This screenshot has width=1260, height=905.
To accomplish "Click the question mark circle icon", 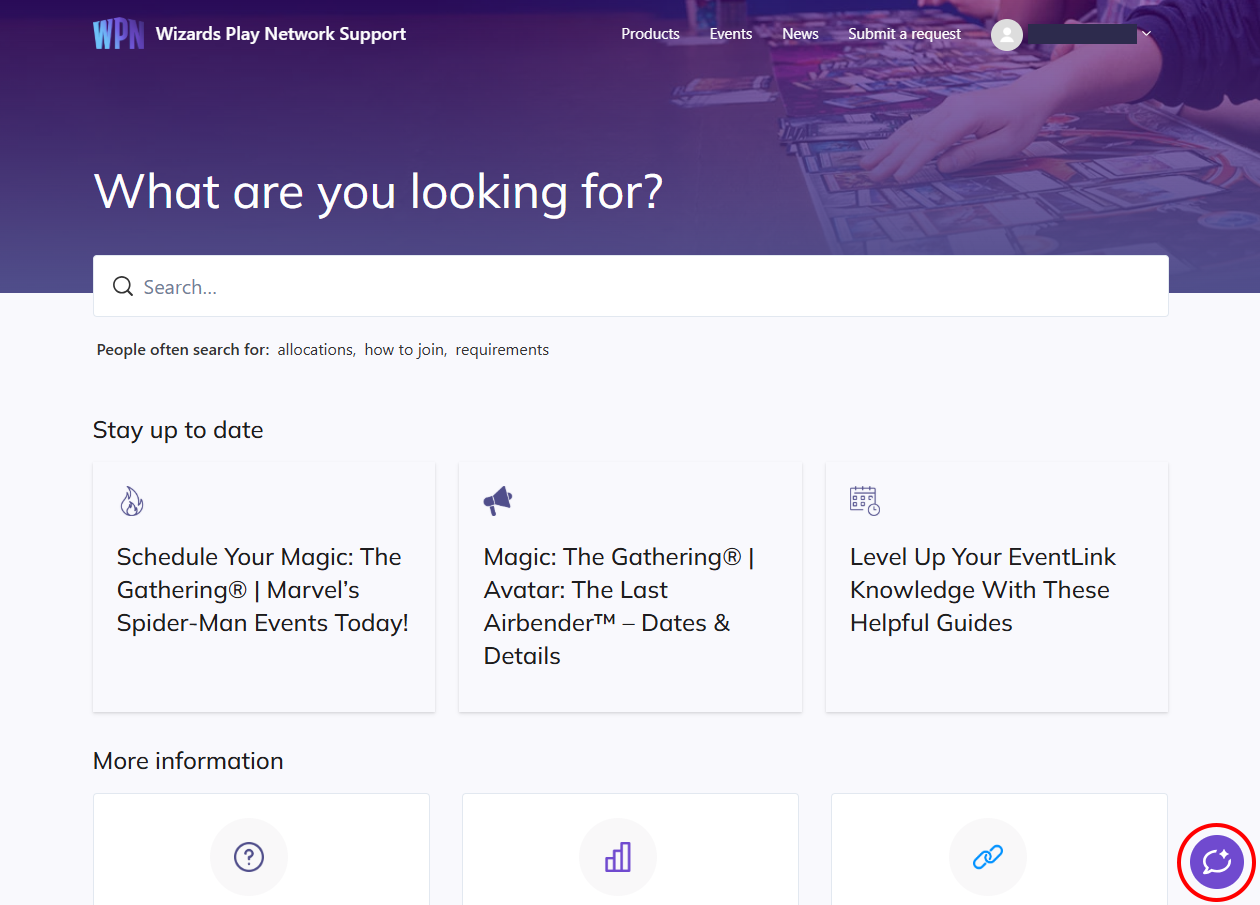I will pyautogui.click(x=249, y=857).
